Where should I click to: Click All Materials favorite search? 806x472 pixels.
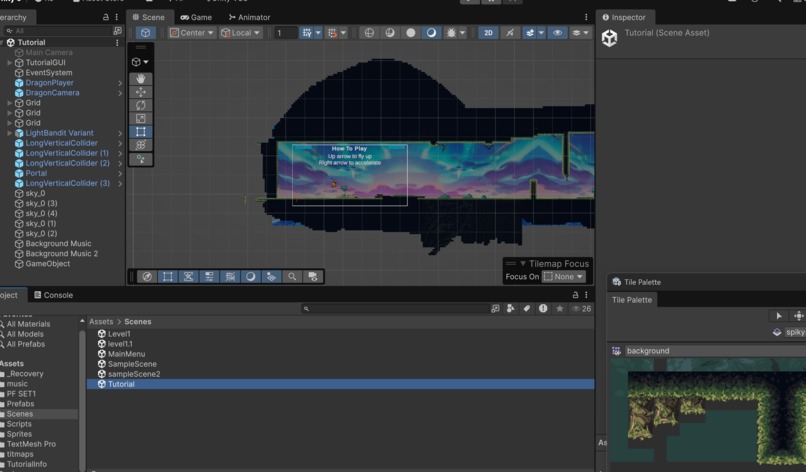tap(28, 324)
